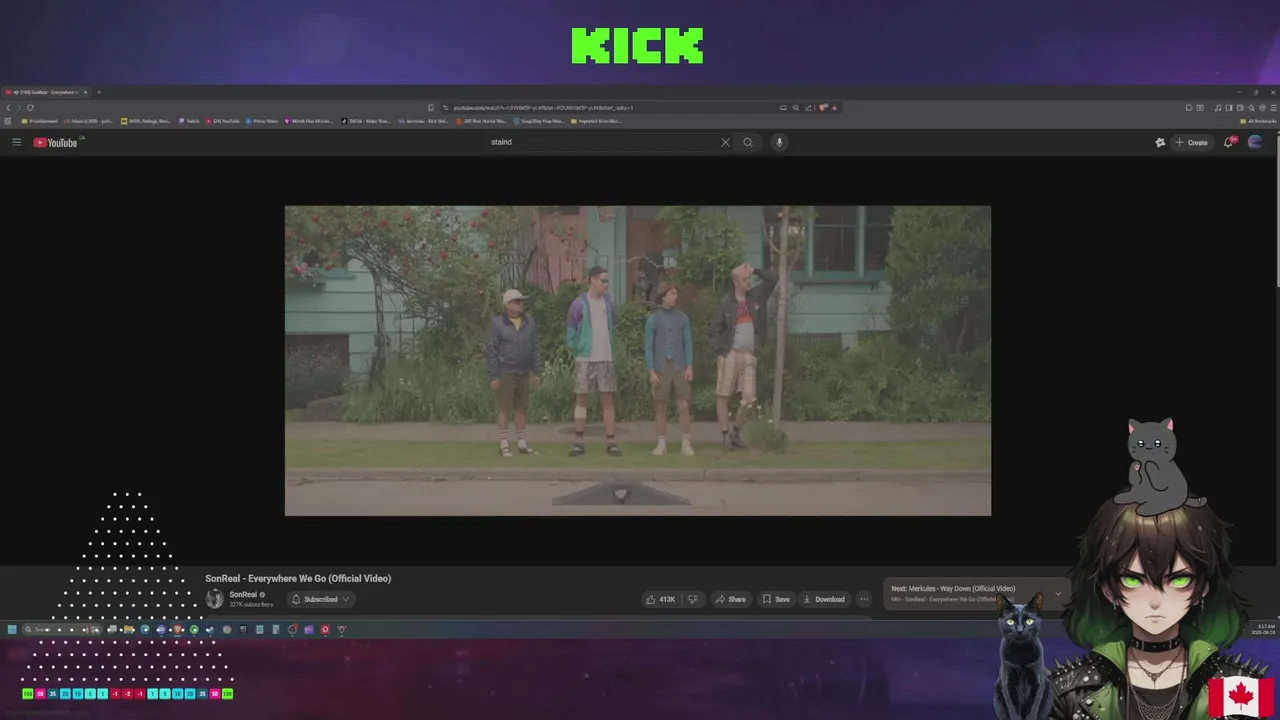Open the Entertainment bookmark folder
Viewport: 1280px width, 720px height.
(x=38, y=121)
